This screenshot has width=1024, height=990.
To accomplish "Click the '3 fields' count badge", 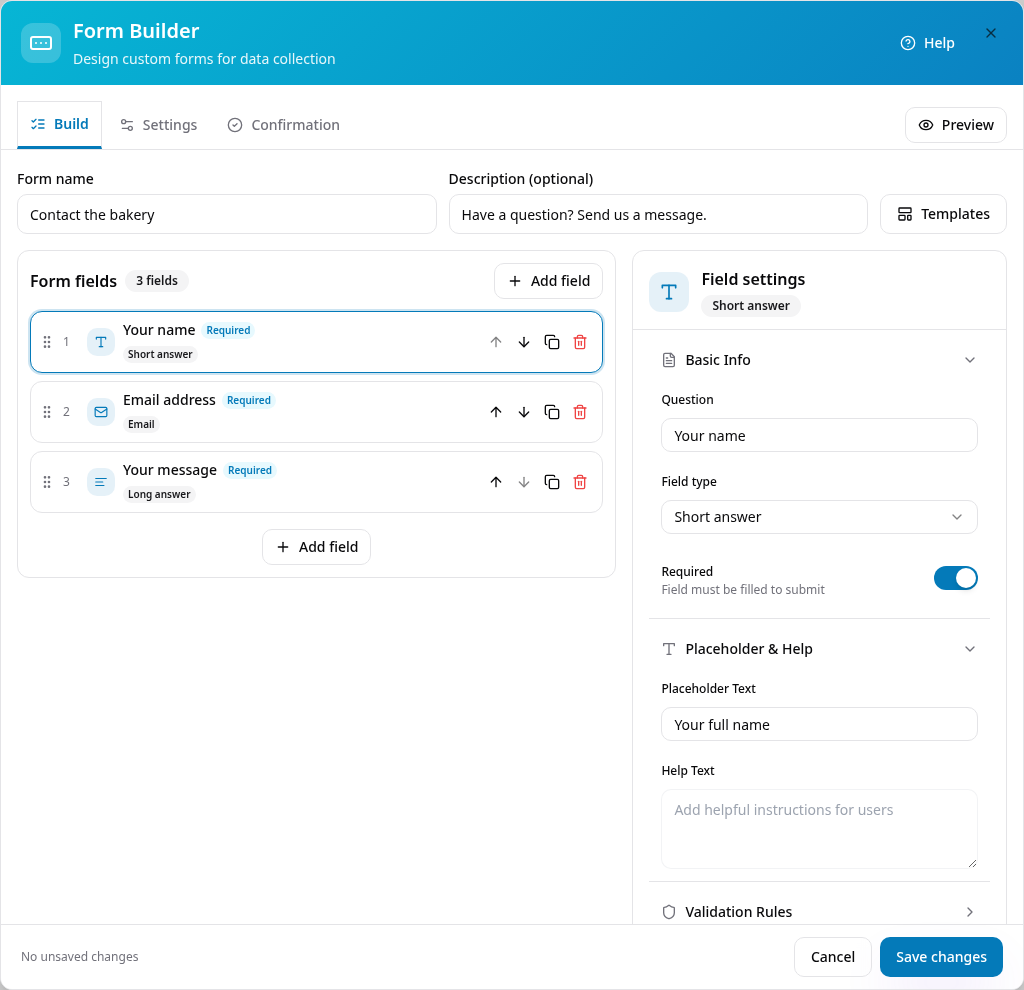I will point(157,281).
